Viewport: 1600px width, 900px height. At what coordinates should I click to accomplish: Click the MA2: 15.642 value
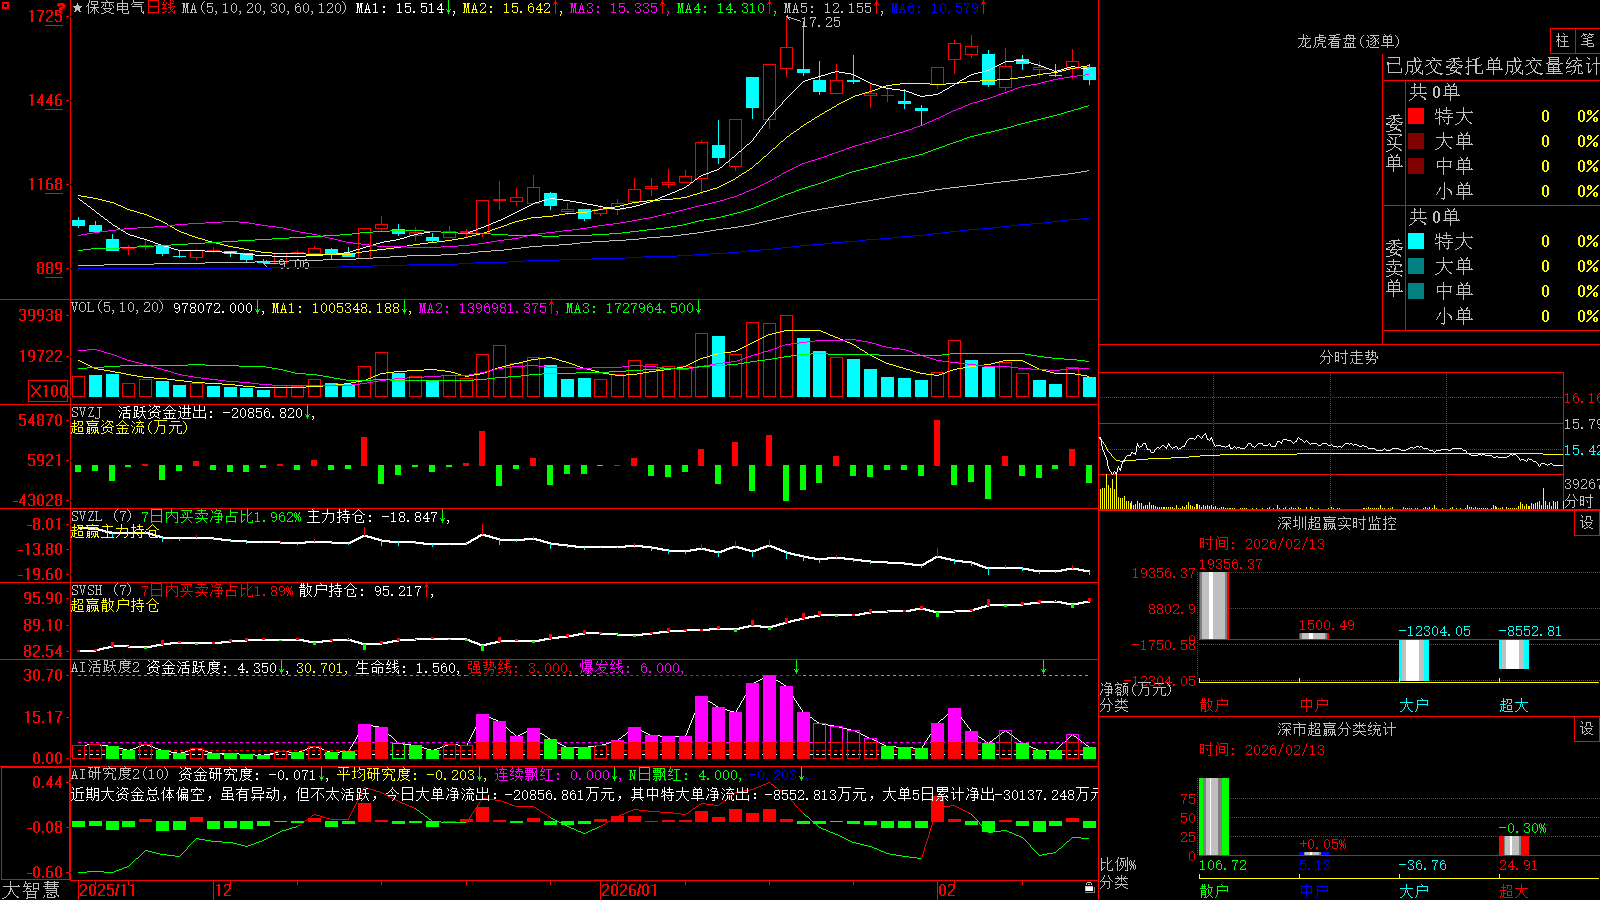[x=507, y=8]
